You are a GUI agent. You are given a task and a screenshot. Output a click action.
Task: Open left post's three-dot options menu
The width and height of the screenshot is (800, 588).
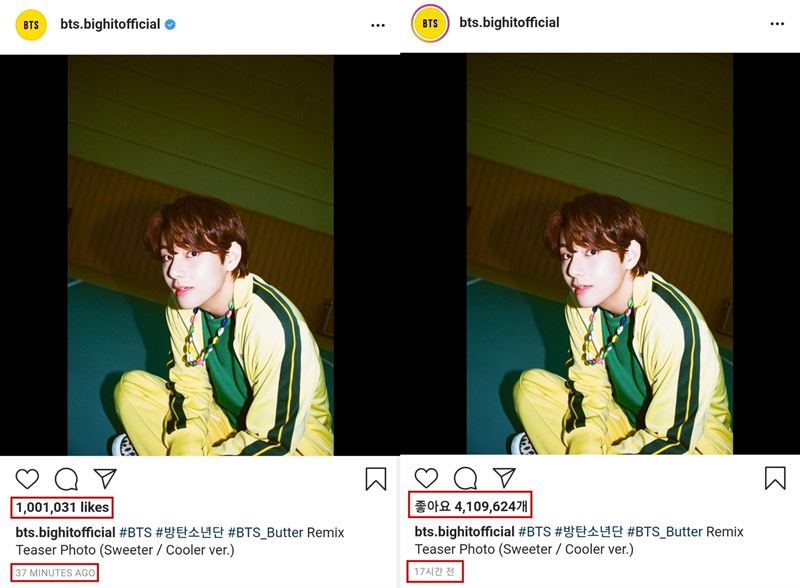378,25
